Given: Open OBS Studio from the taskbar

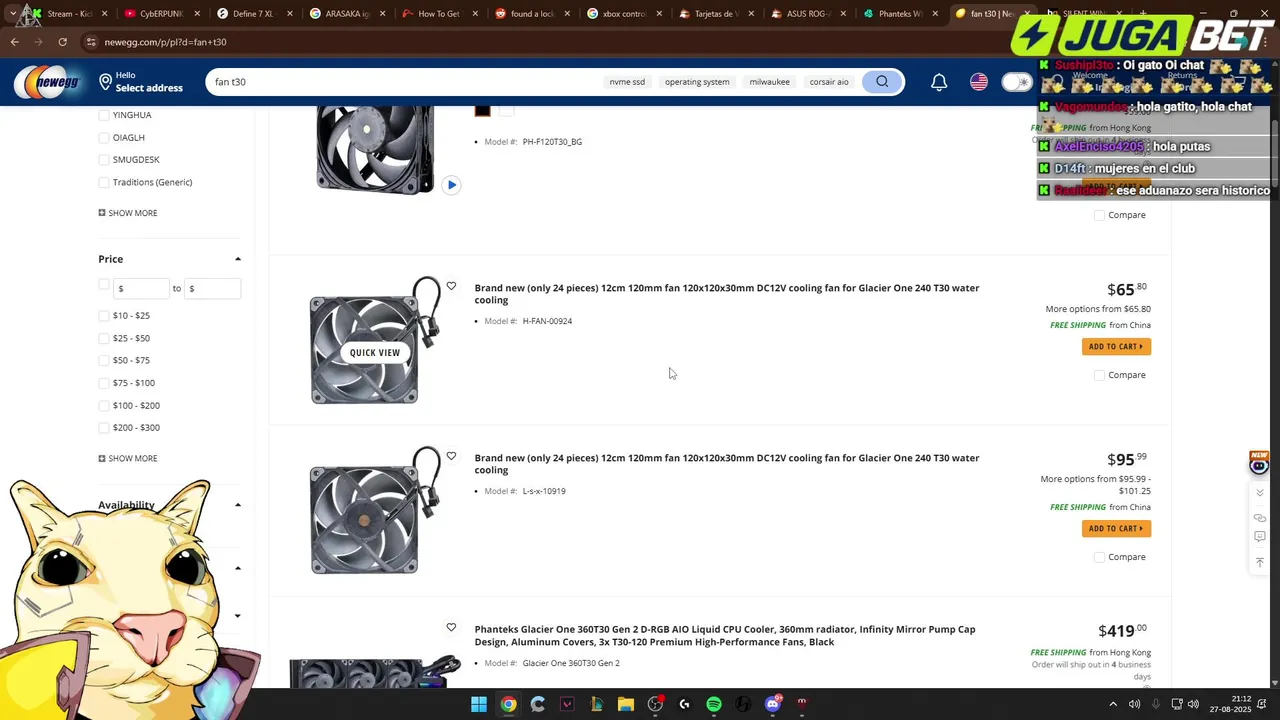Looking at the screenshot, I should click(x=655, y=705).
